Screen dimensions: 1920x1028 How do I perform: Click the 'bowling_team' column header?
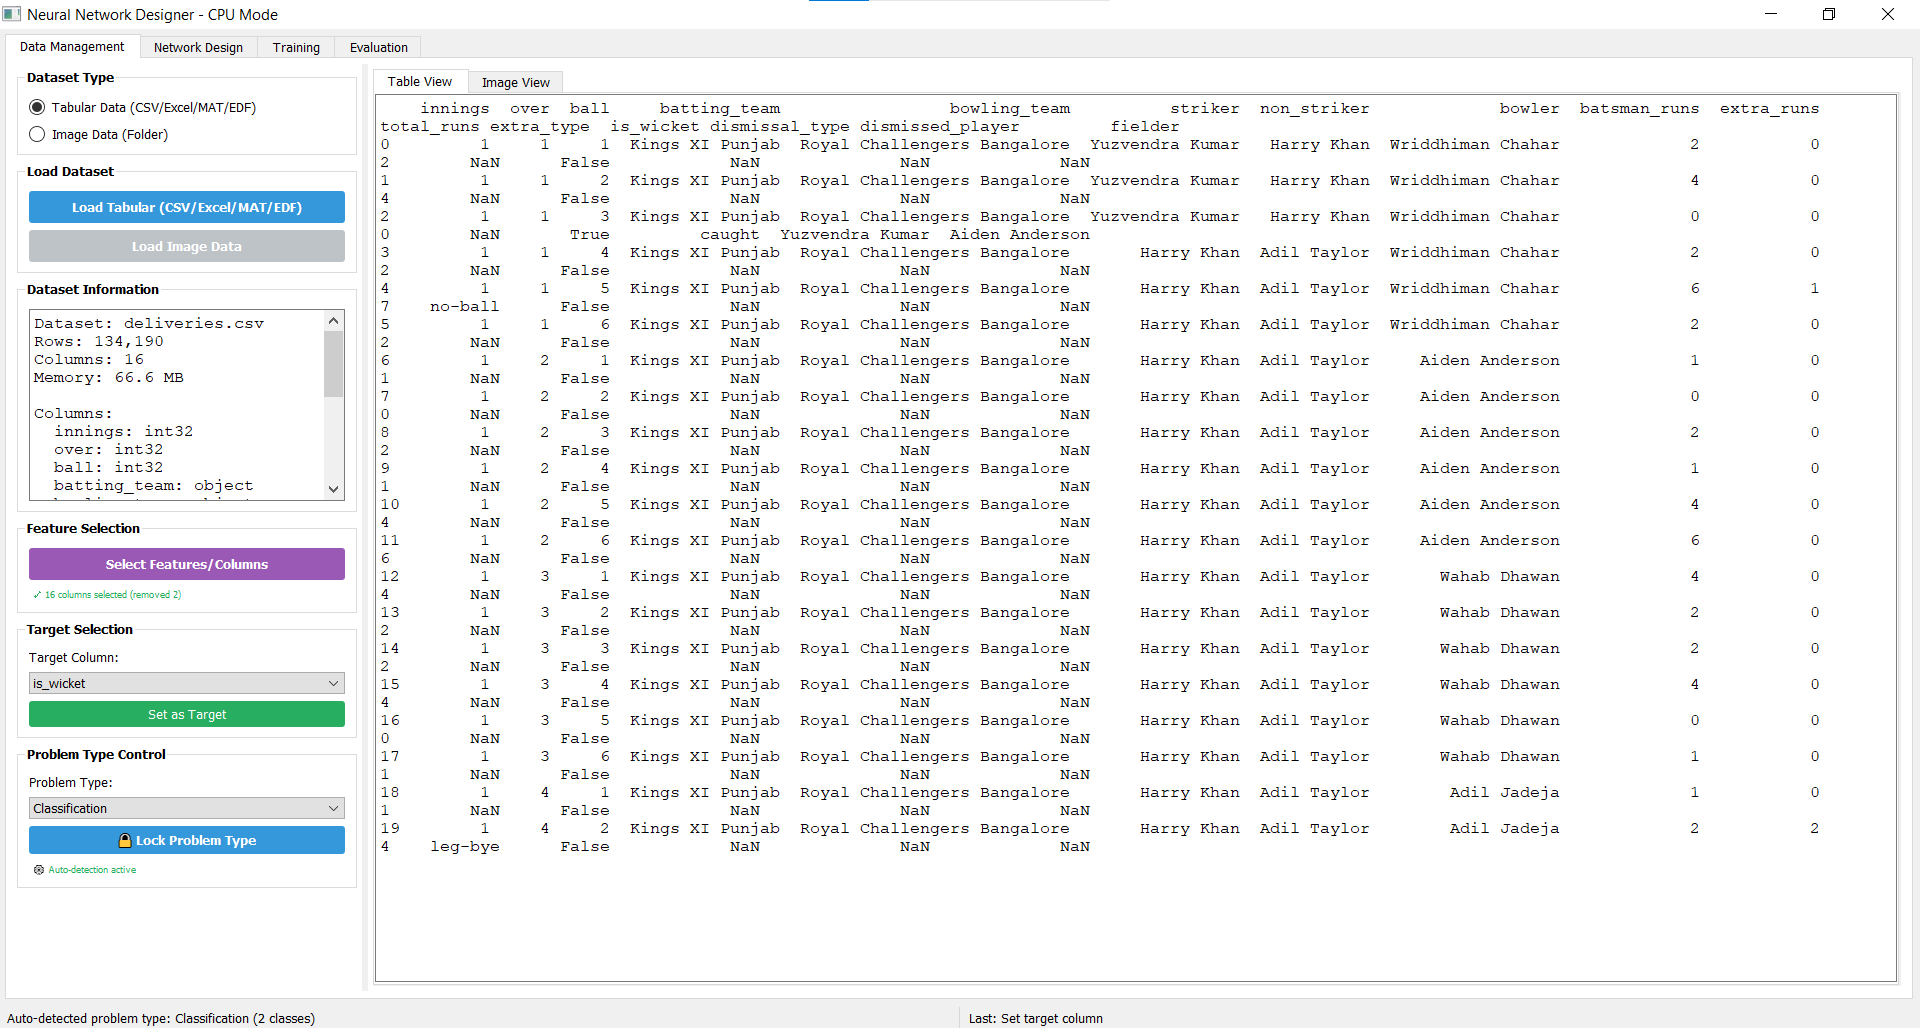1010,108
